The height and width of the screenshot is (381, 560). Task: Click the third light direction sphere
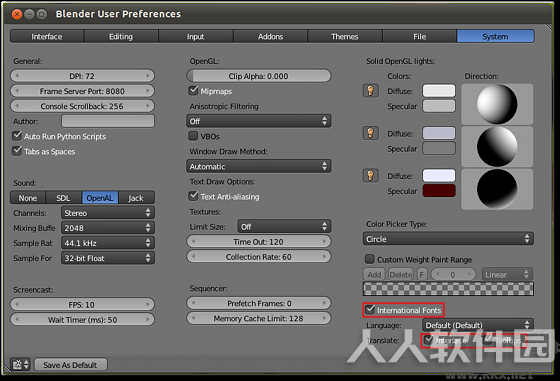pyautogui.click(x=497, y=189)
